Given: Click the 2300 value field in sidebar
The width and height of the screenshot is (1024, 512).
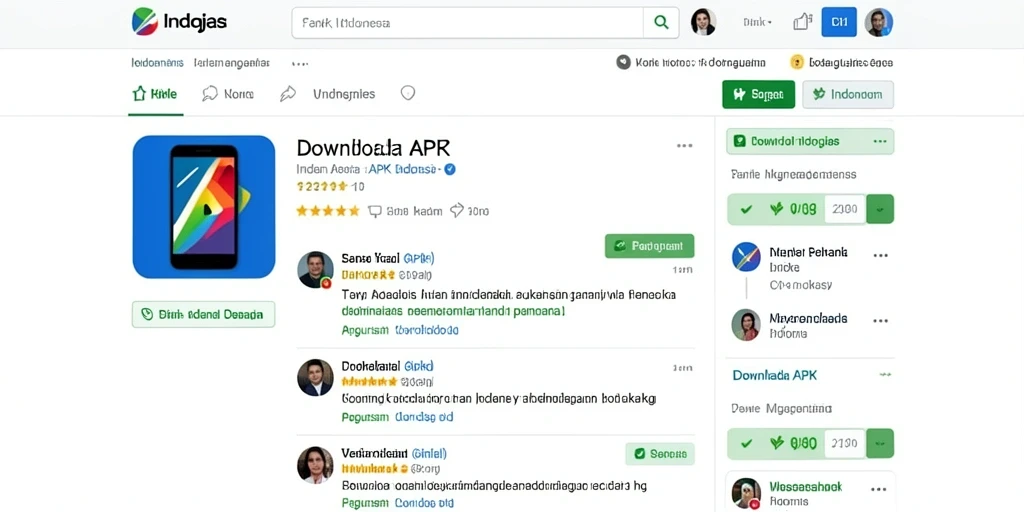Looking at the screenshot, I should pyautogui.click(x=844, y=209).
